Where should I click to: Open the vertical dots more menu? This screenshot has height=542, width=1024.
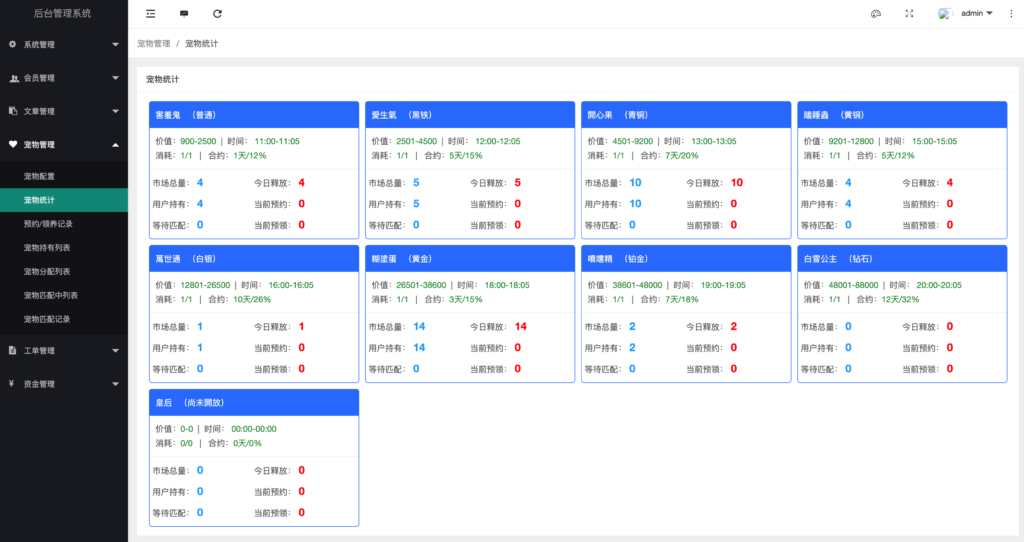point(1011,14)
